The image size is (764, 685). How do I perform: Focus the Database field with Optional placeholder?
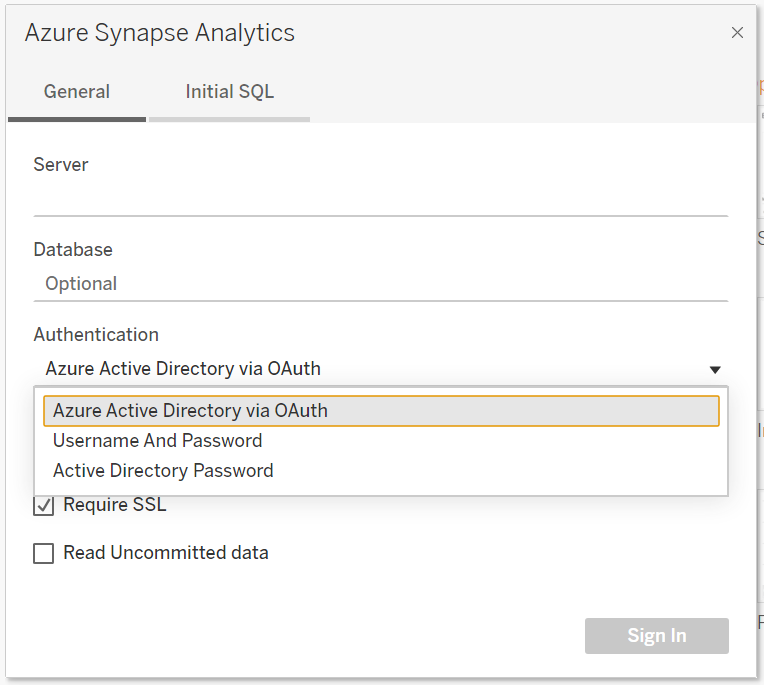(380, 284)
